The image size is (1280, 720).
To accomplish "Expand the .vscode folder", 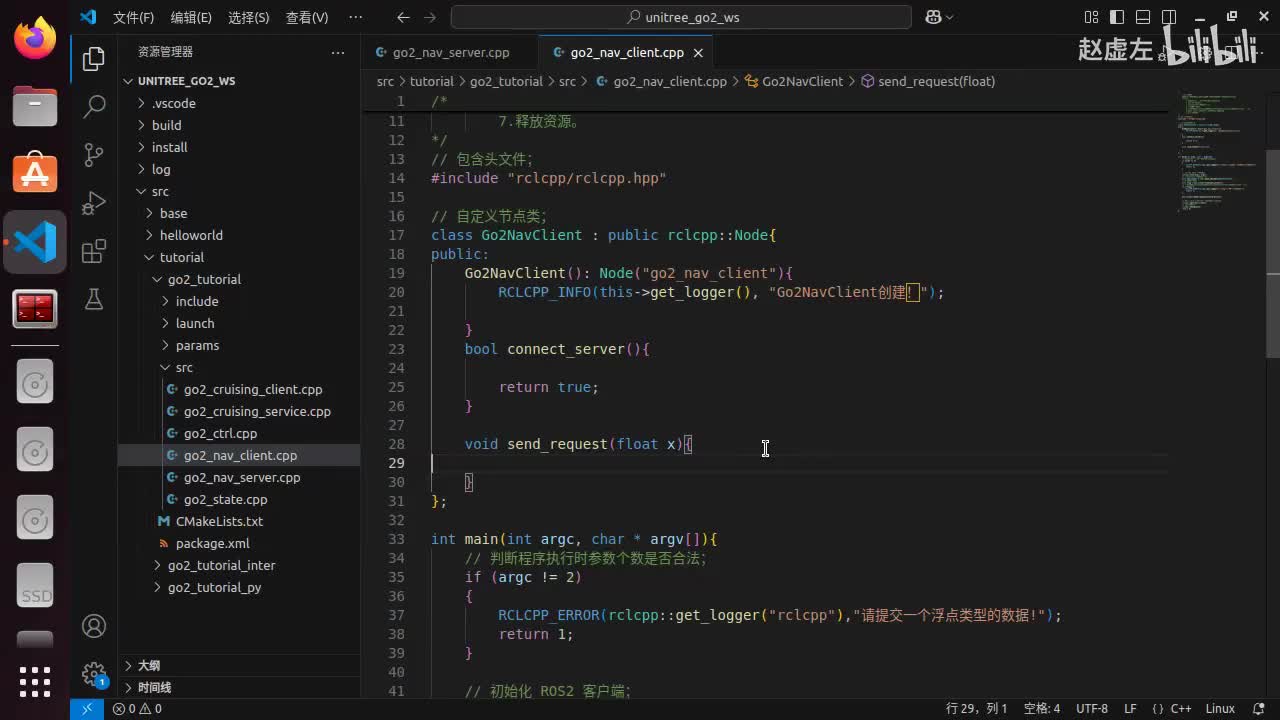I will [x=239, y=103].
